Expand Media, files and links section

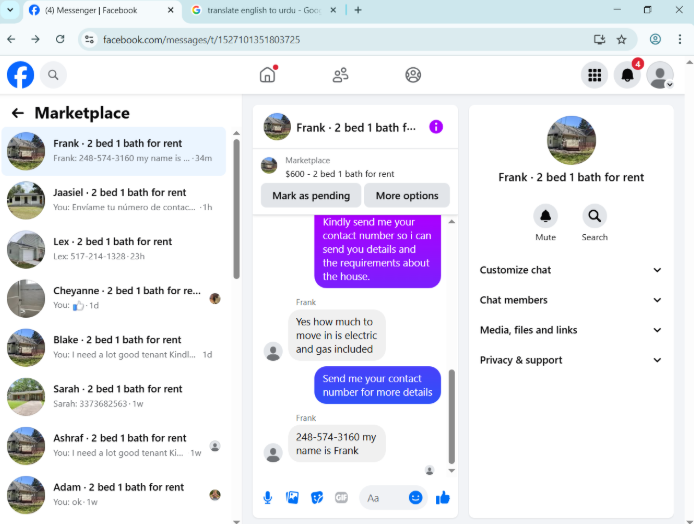pos(571,330)
